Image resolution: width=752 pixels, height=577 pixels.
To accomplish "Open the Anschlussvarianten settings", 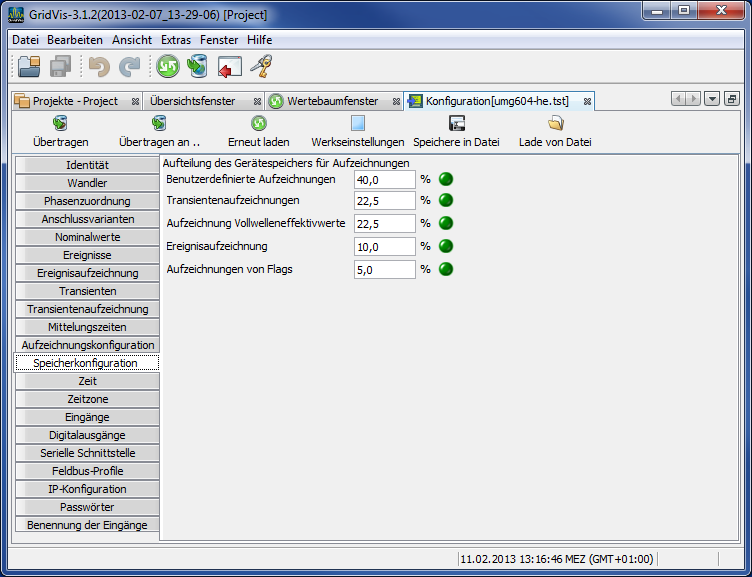I will pyautogui.click(x=87, y=219).
